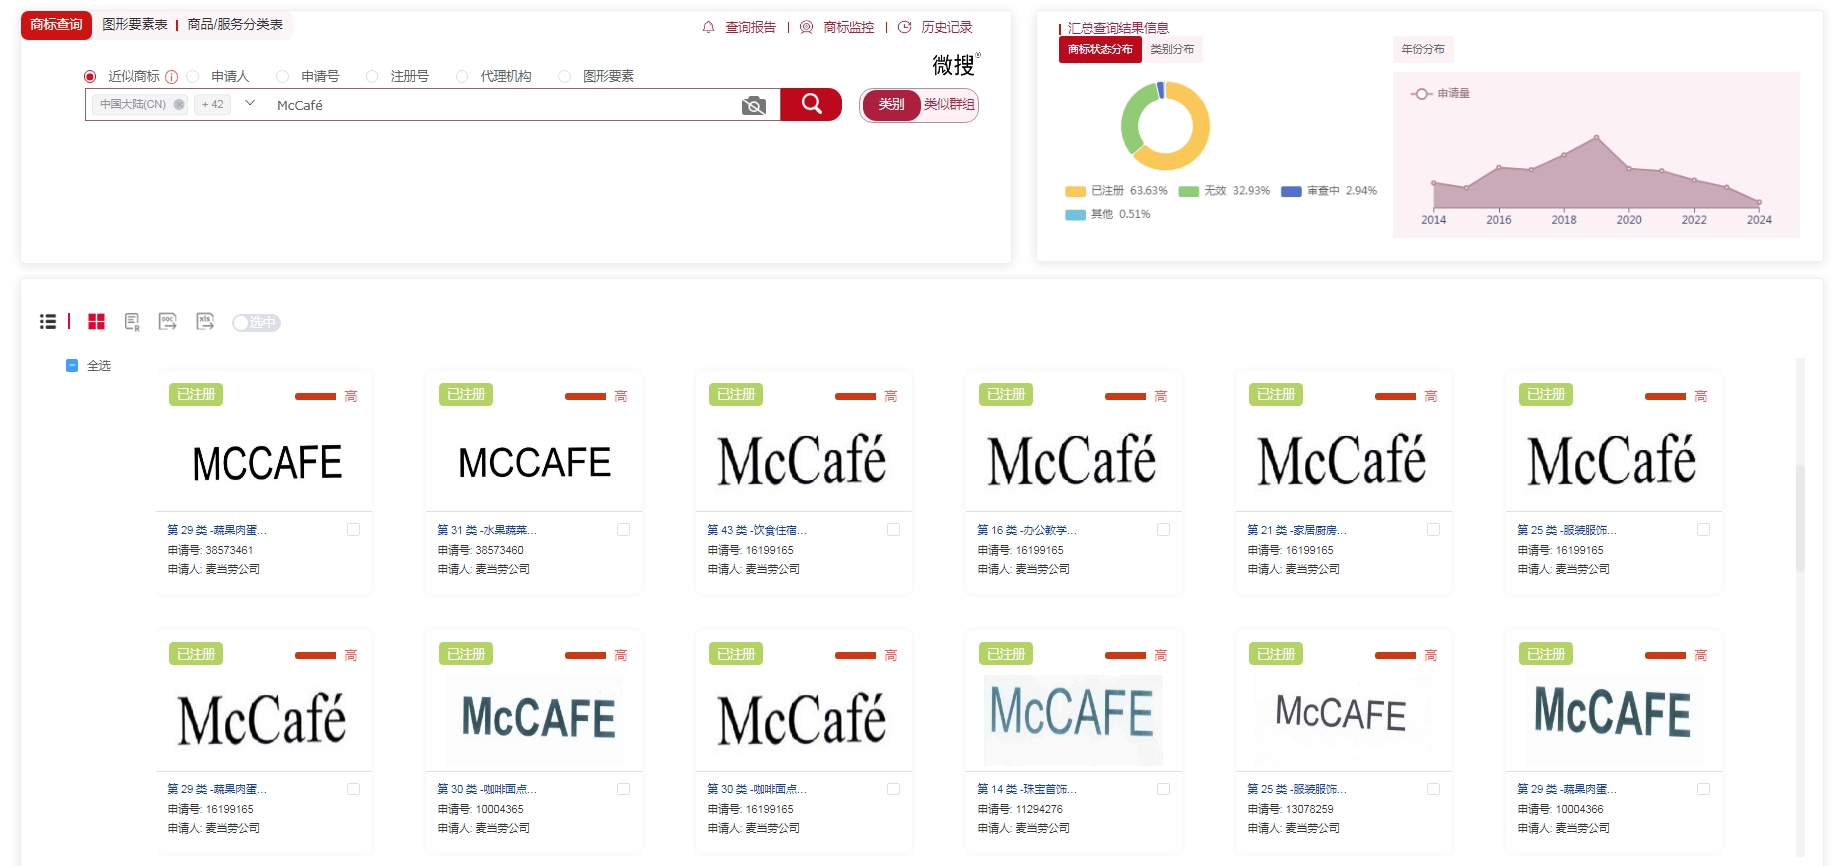
Task: Open image search via camera icon
Action: (x=753, y=106)
